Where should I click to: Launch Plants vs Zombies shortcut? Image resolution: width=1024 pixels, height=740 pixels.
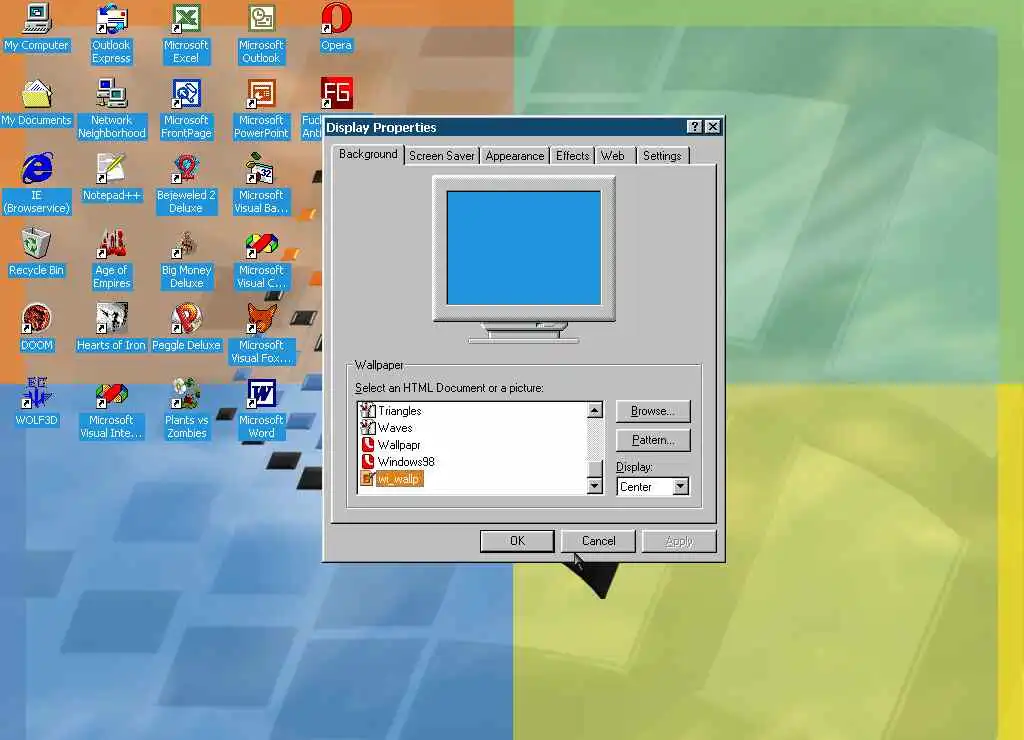click(x=186, y=408)
